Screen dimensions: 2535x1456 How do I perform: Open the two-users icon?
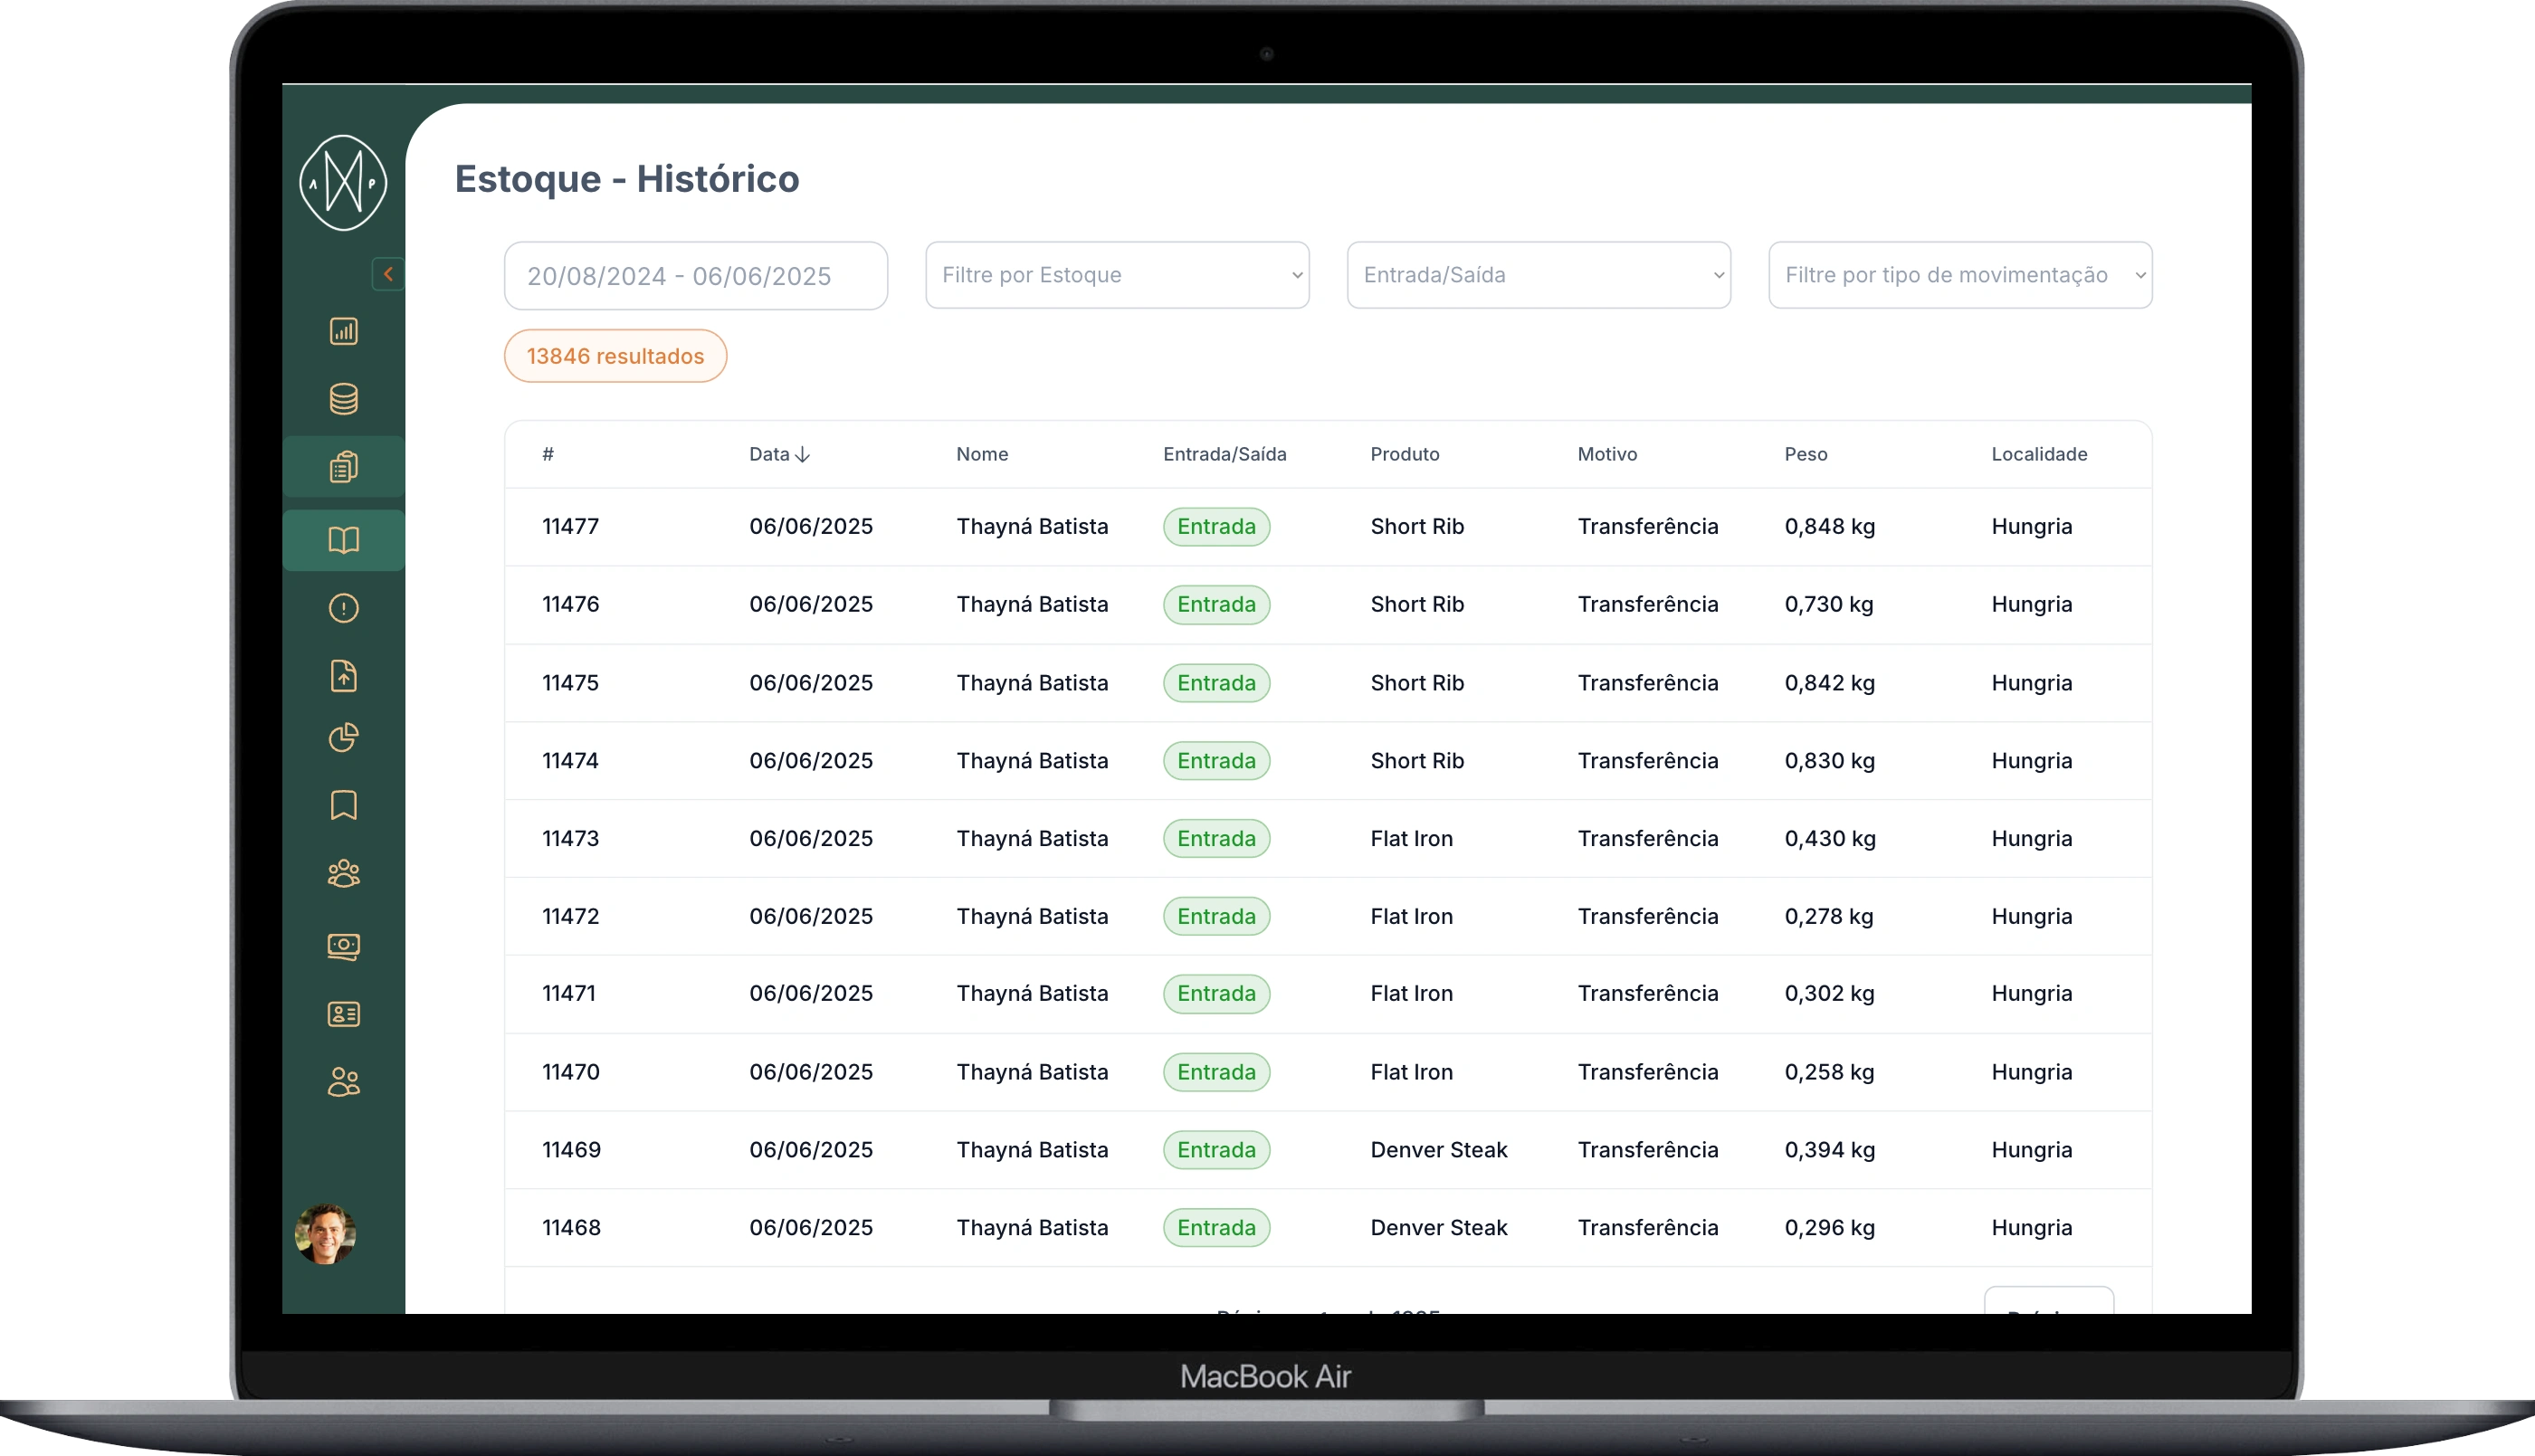point(343,1082)
